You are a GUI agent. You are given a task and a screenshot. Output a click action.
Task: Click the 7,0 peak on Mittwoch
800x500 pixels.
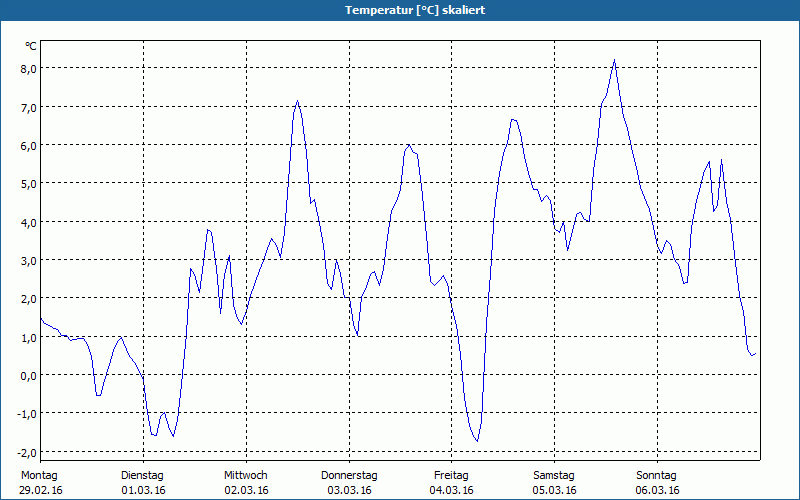297,101
